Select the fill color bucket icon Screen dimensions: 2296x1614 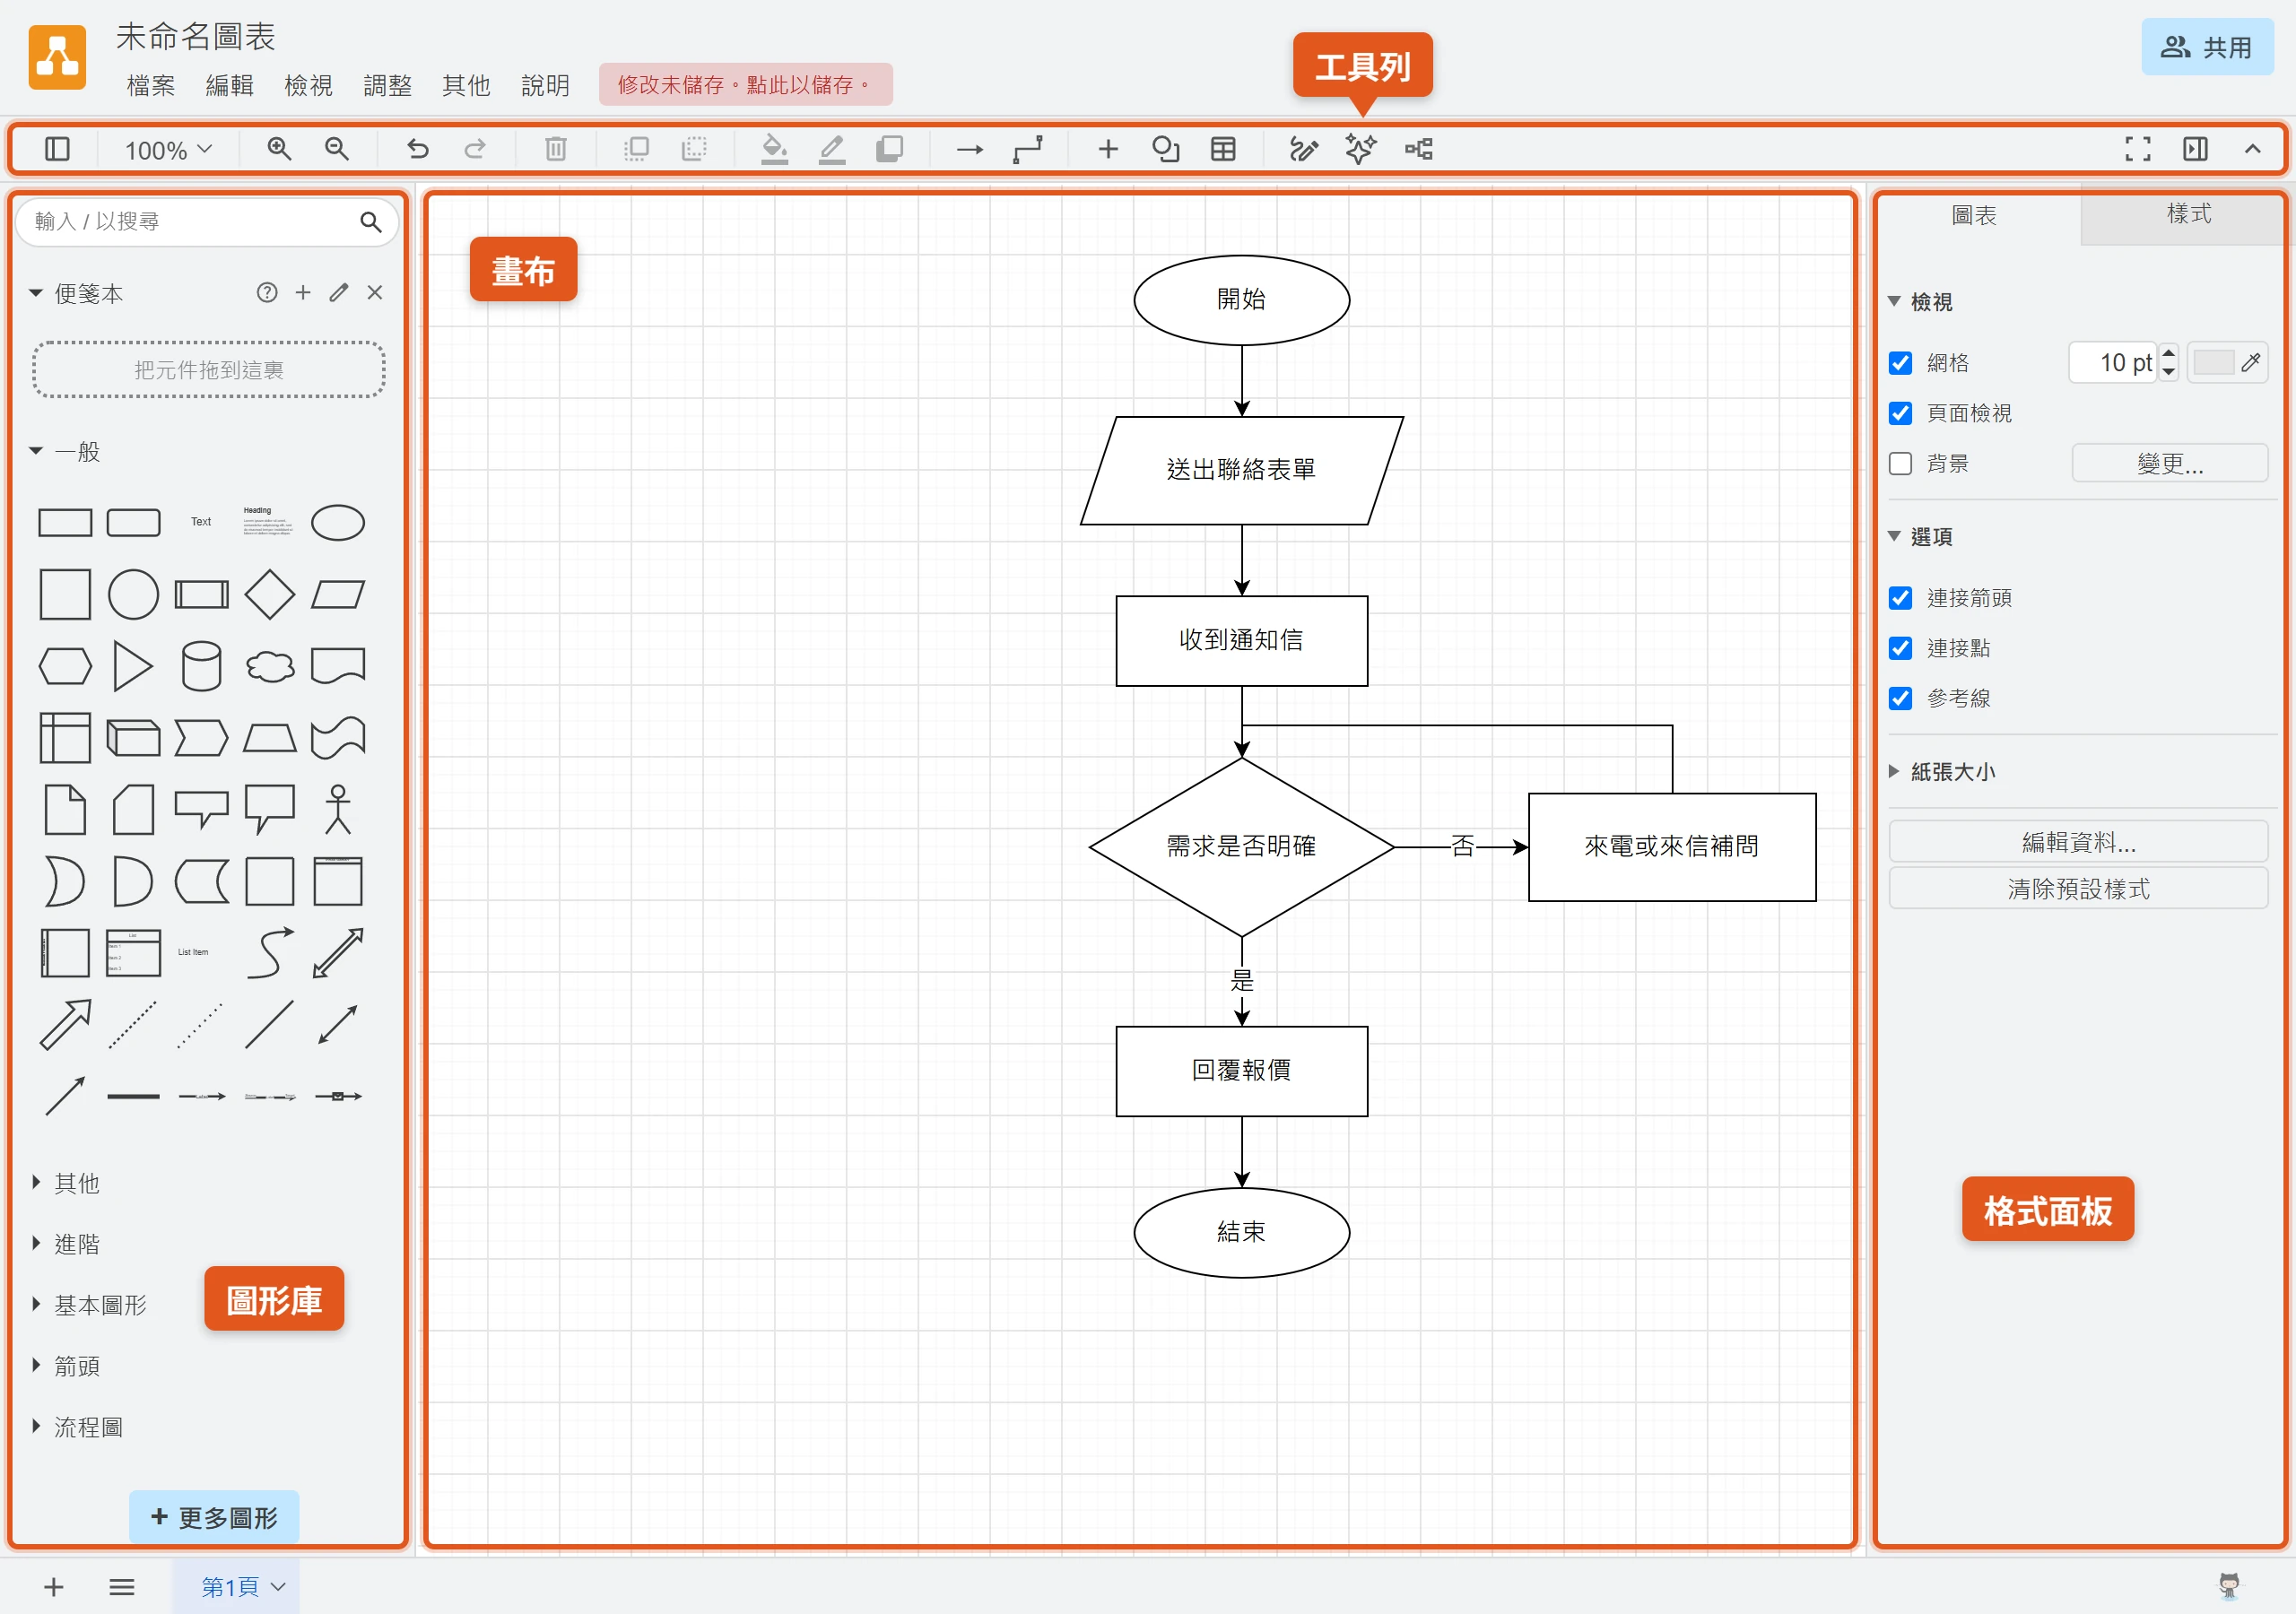tap(774, 149)
